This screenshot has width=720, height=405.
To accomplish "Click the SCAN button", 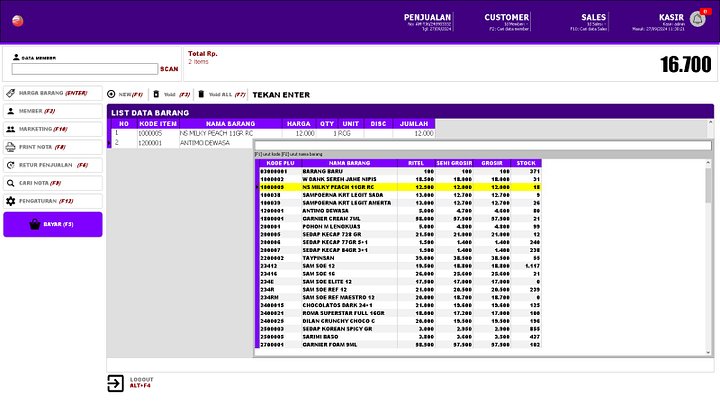I will coord(169,69).
